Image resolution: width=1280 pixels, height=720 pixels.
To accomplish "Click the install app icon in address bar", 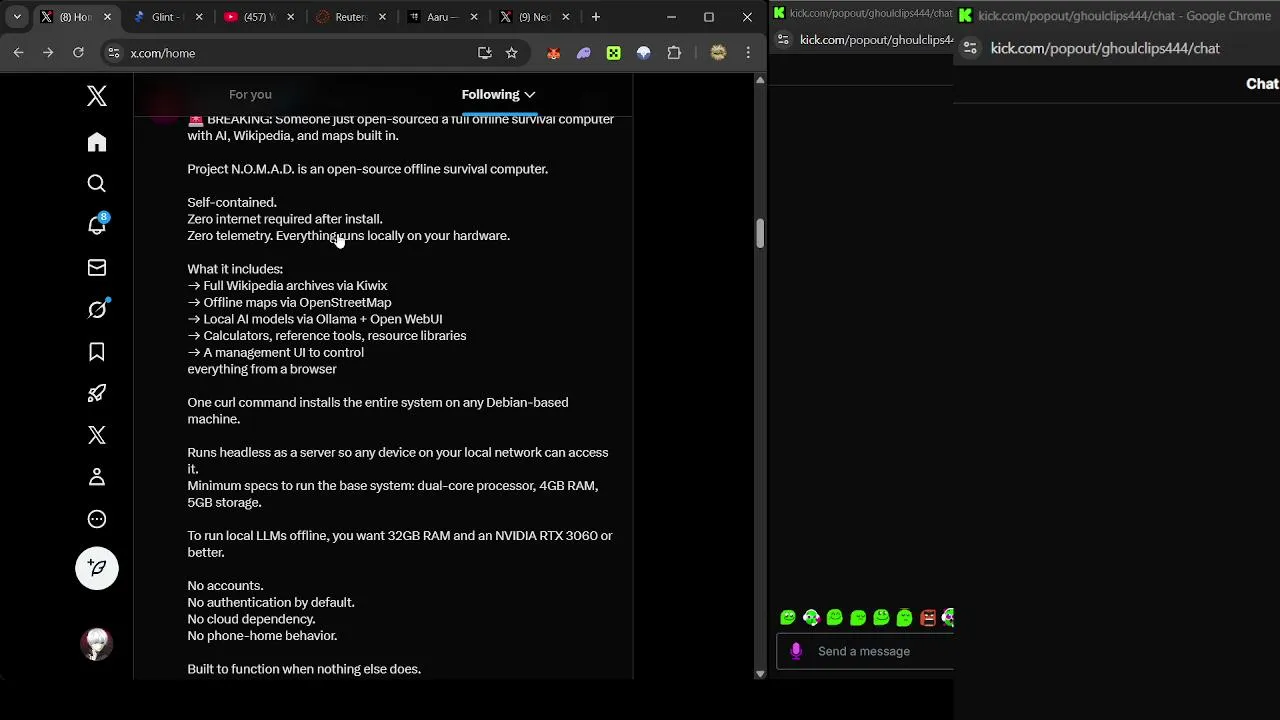I will pyautogui.click(x=485, y=53).
